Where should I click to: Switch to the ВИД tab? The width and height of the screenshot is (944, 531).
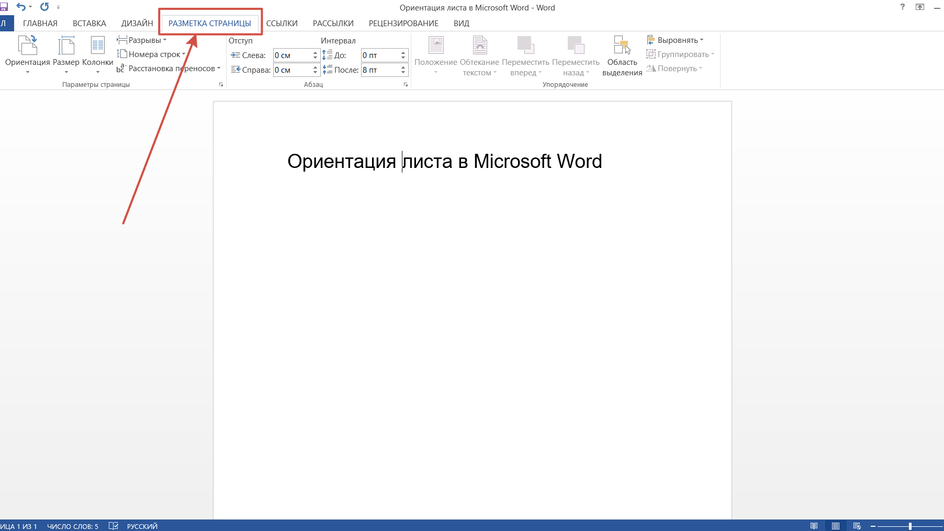461,23
